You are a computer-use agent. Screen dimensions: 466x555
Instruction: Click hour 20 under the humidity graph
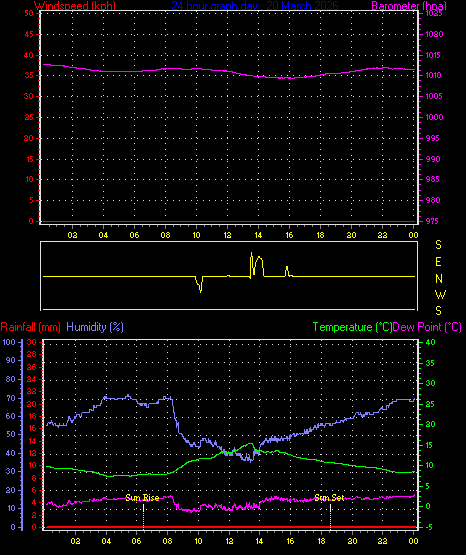pyautogui.click(x=352, y=541)
